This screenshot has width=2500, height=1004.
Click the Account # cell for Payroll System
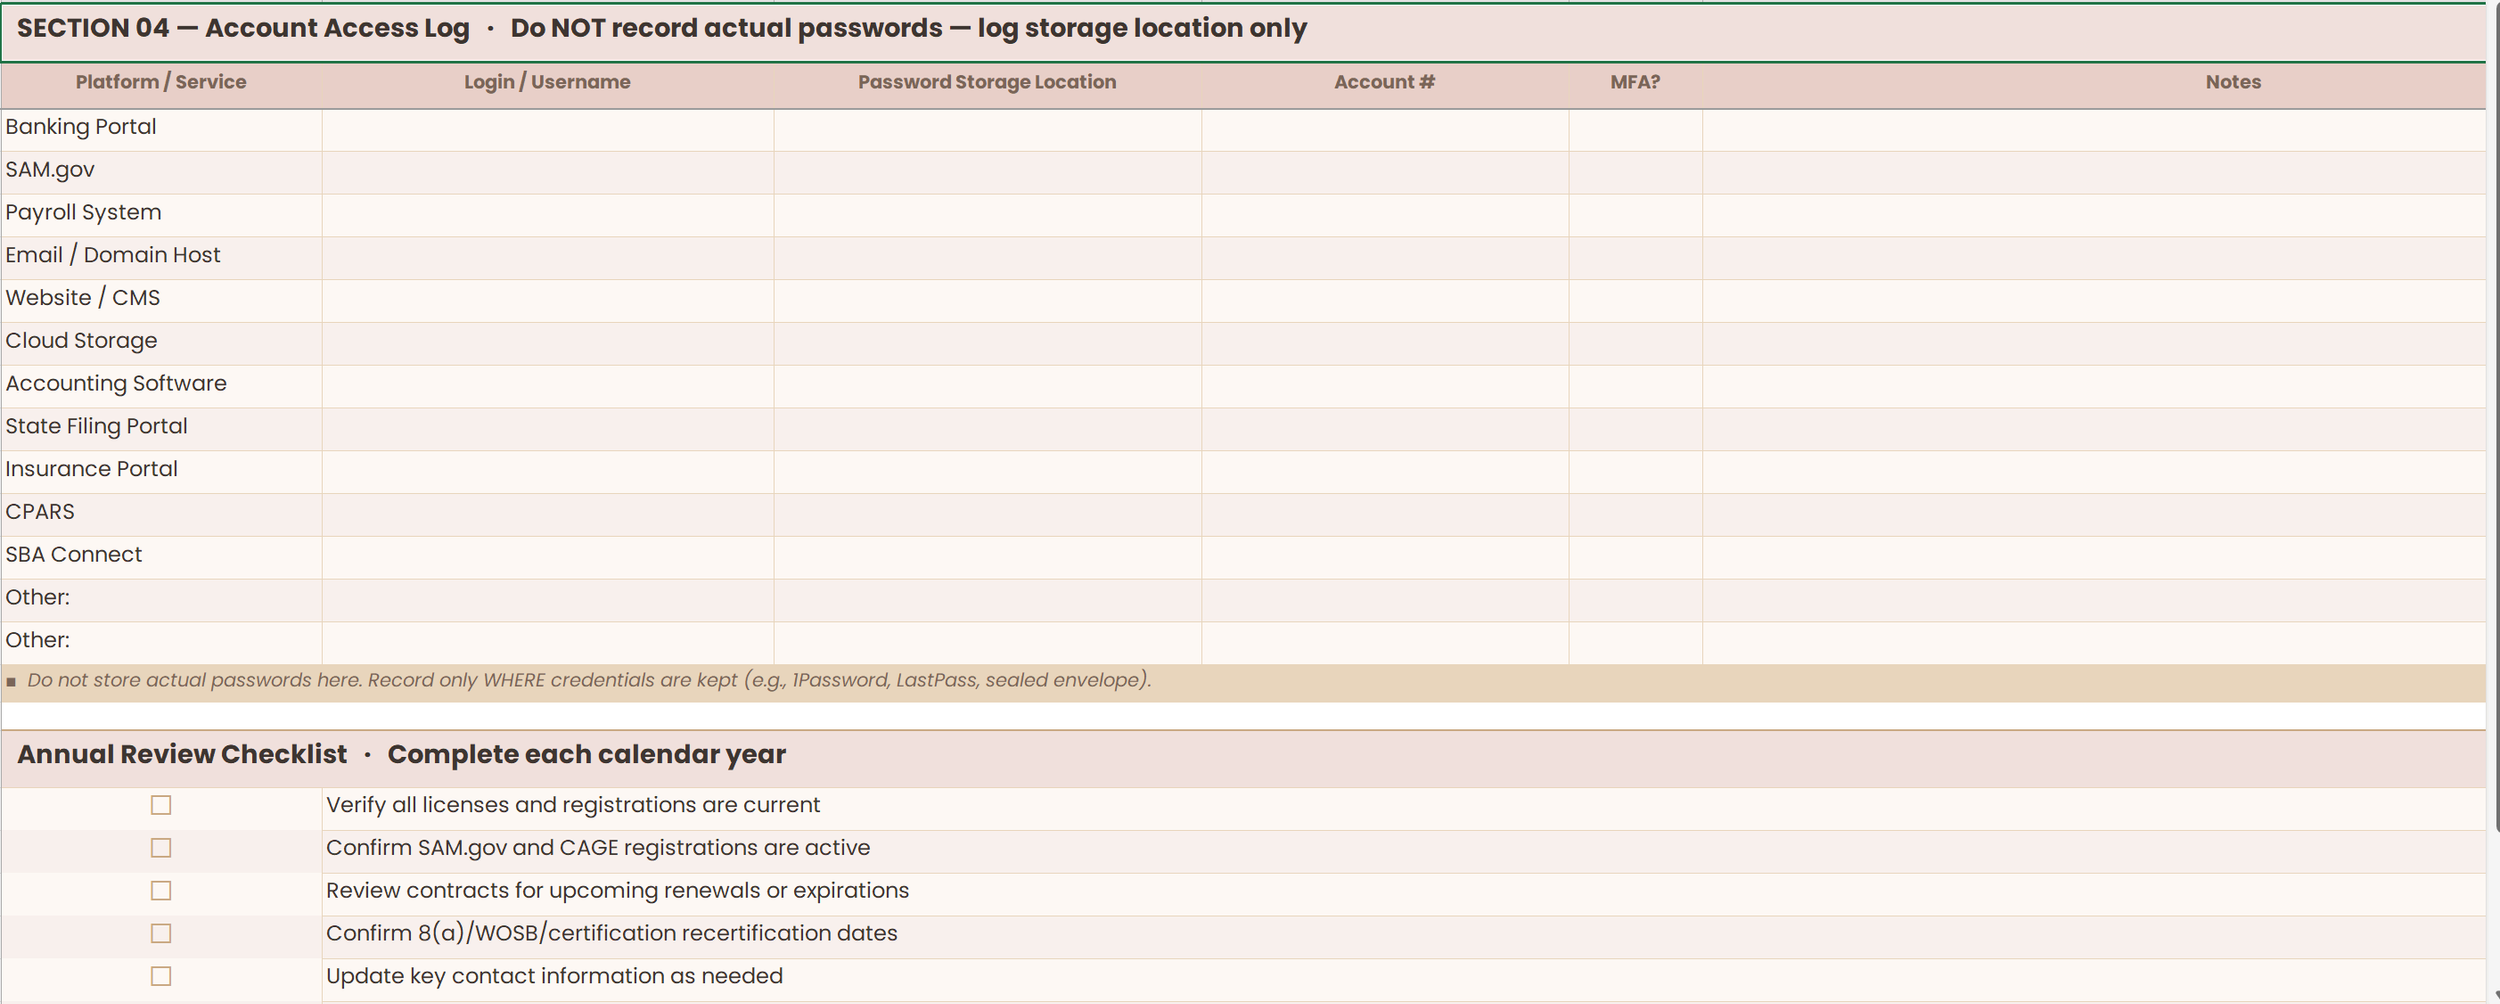click(1385, 214)
